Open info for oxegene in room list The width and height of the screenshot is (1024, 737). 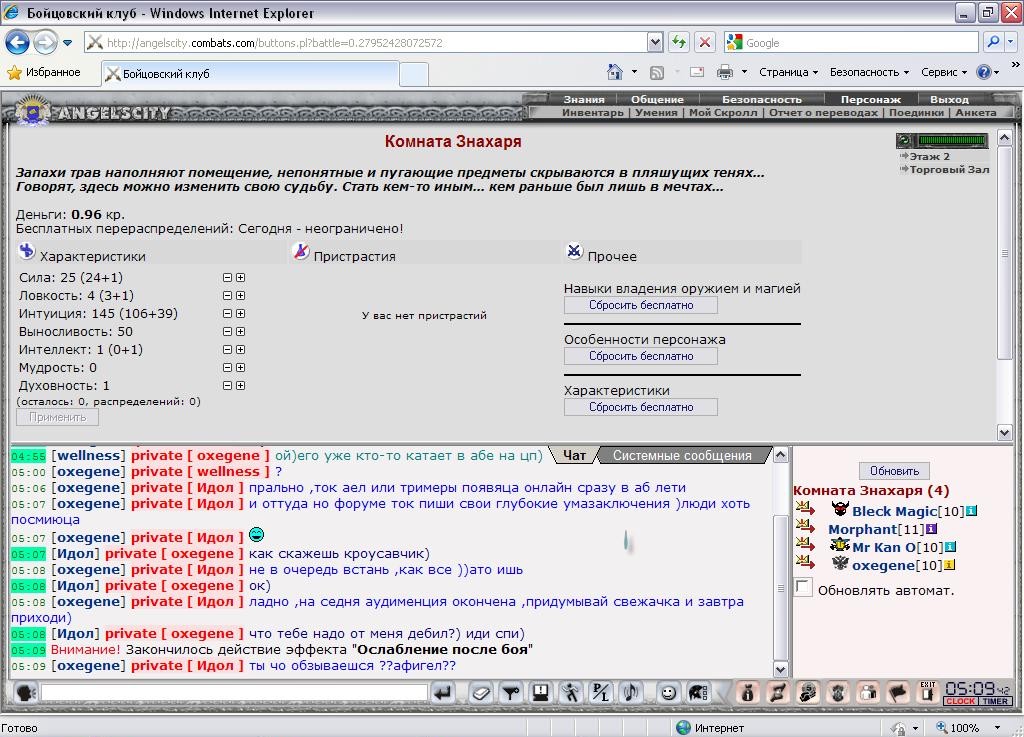click(x=950, y=565)
